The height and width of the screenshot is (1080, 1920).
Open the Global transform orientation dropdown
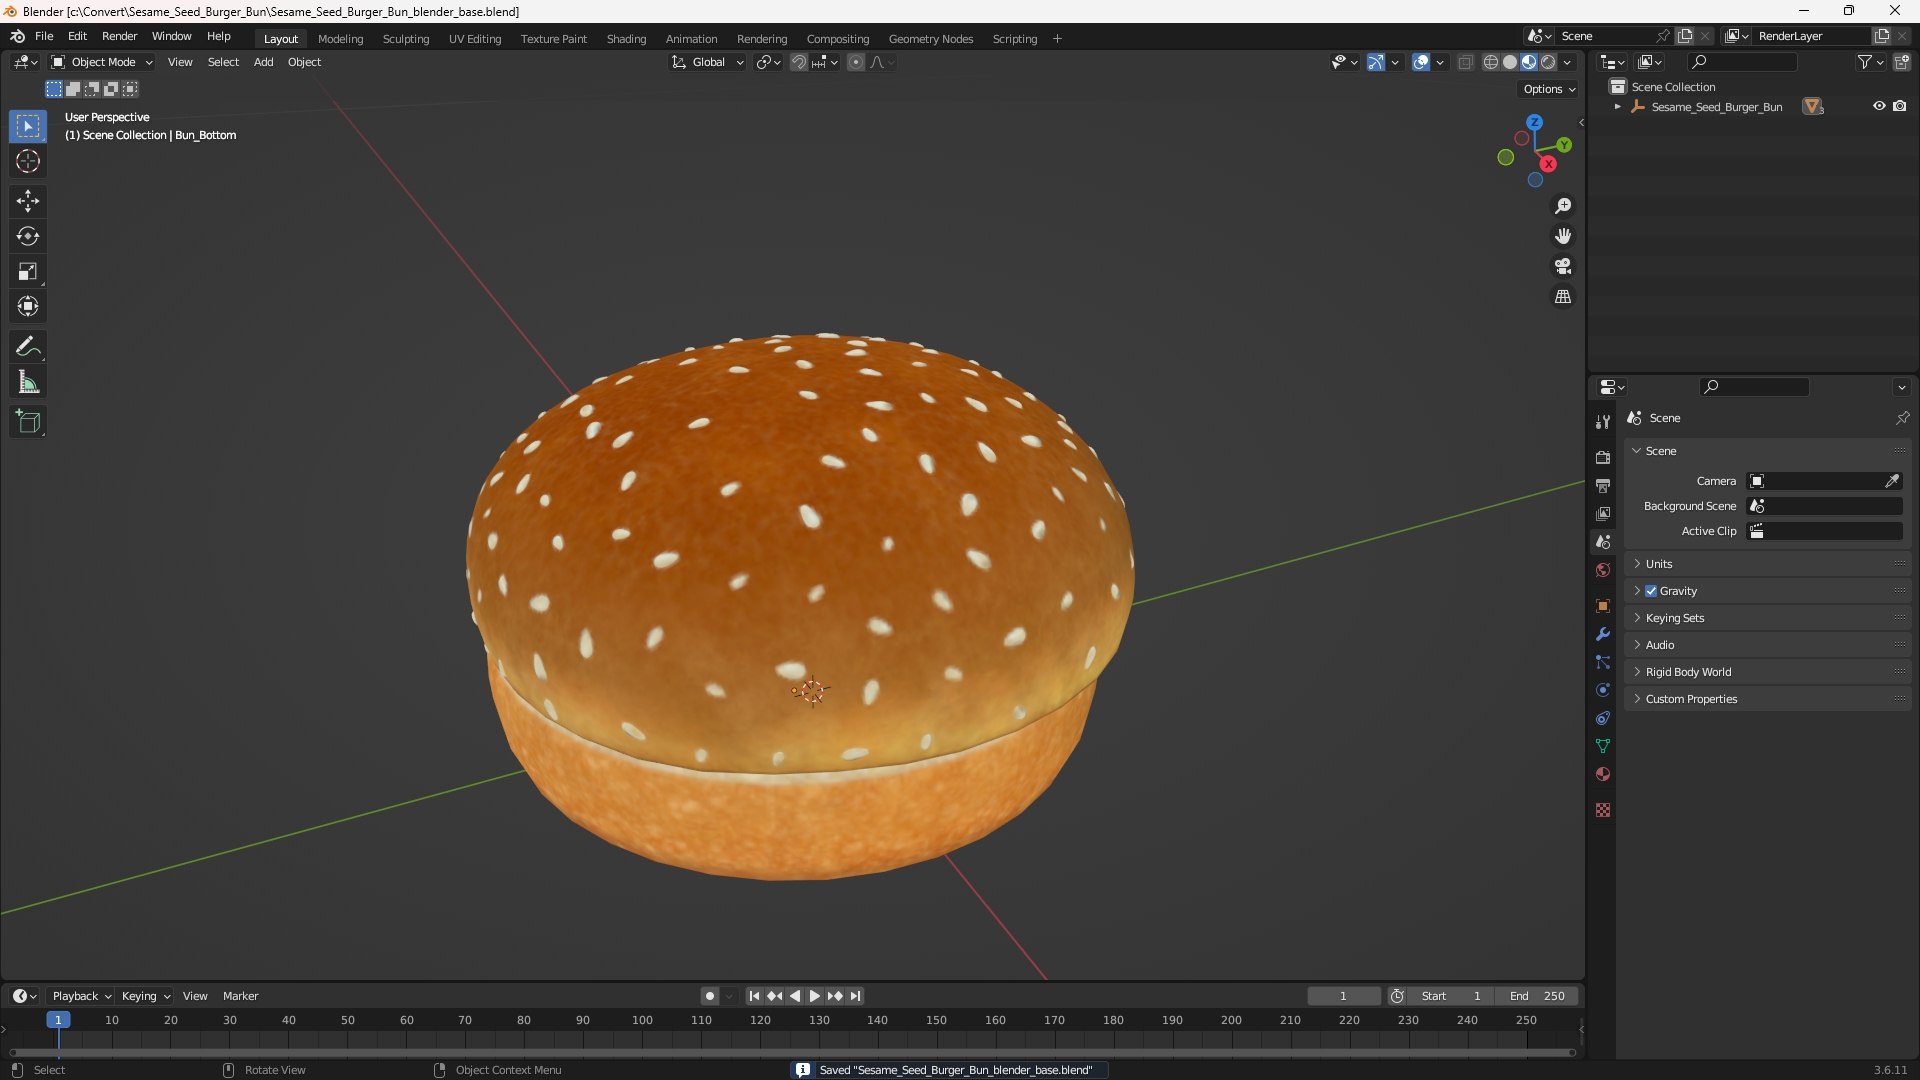[708, 62]
